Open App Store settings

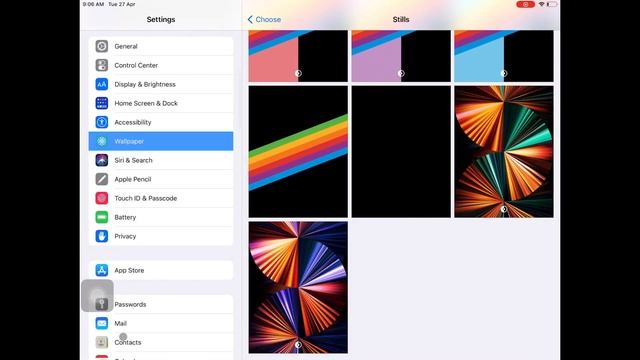(161, 270)
